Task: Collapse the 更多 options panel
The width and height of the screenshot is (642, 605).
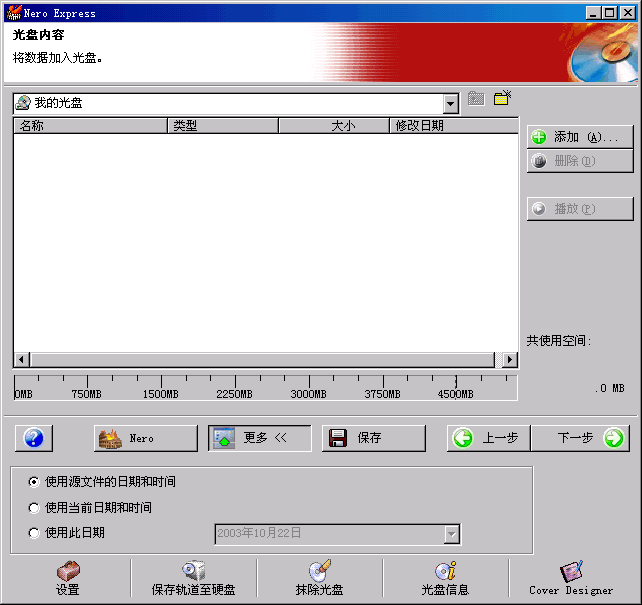Action: [x=259, y=438]
